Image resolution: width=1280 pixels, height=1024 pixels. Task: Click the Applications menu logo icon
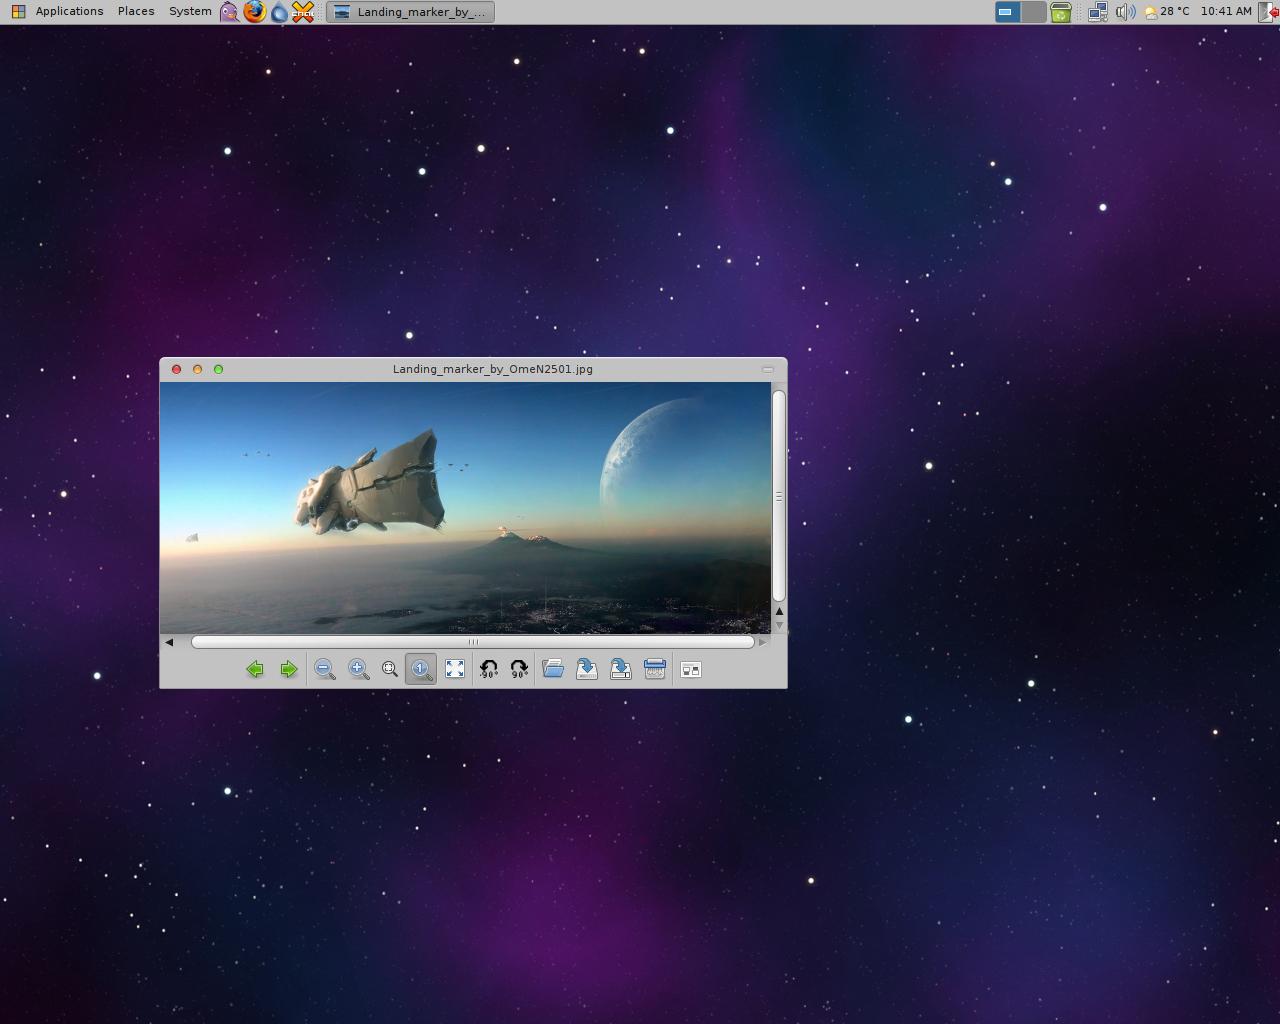pyautogui.click(x=18, y=12)
